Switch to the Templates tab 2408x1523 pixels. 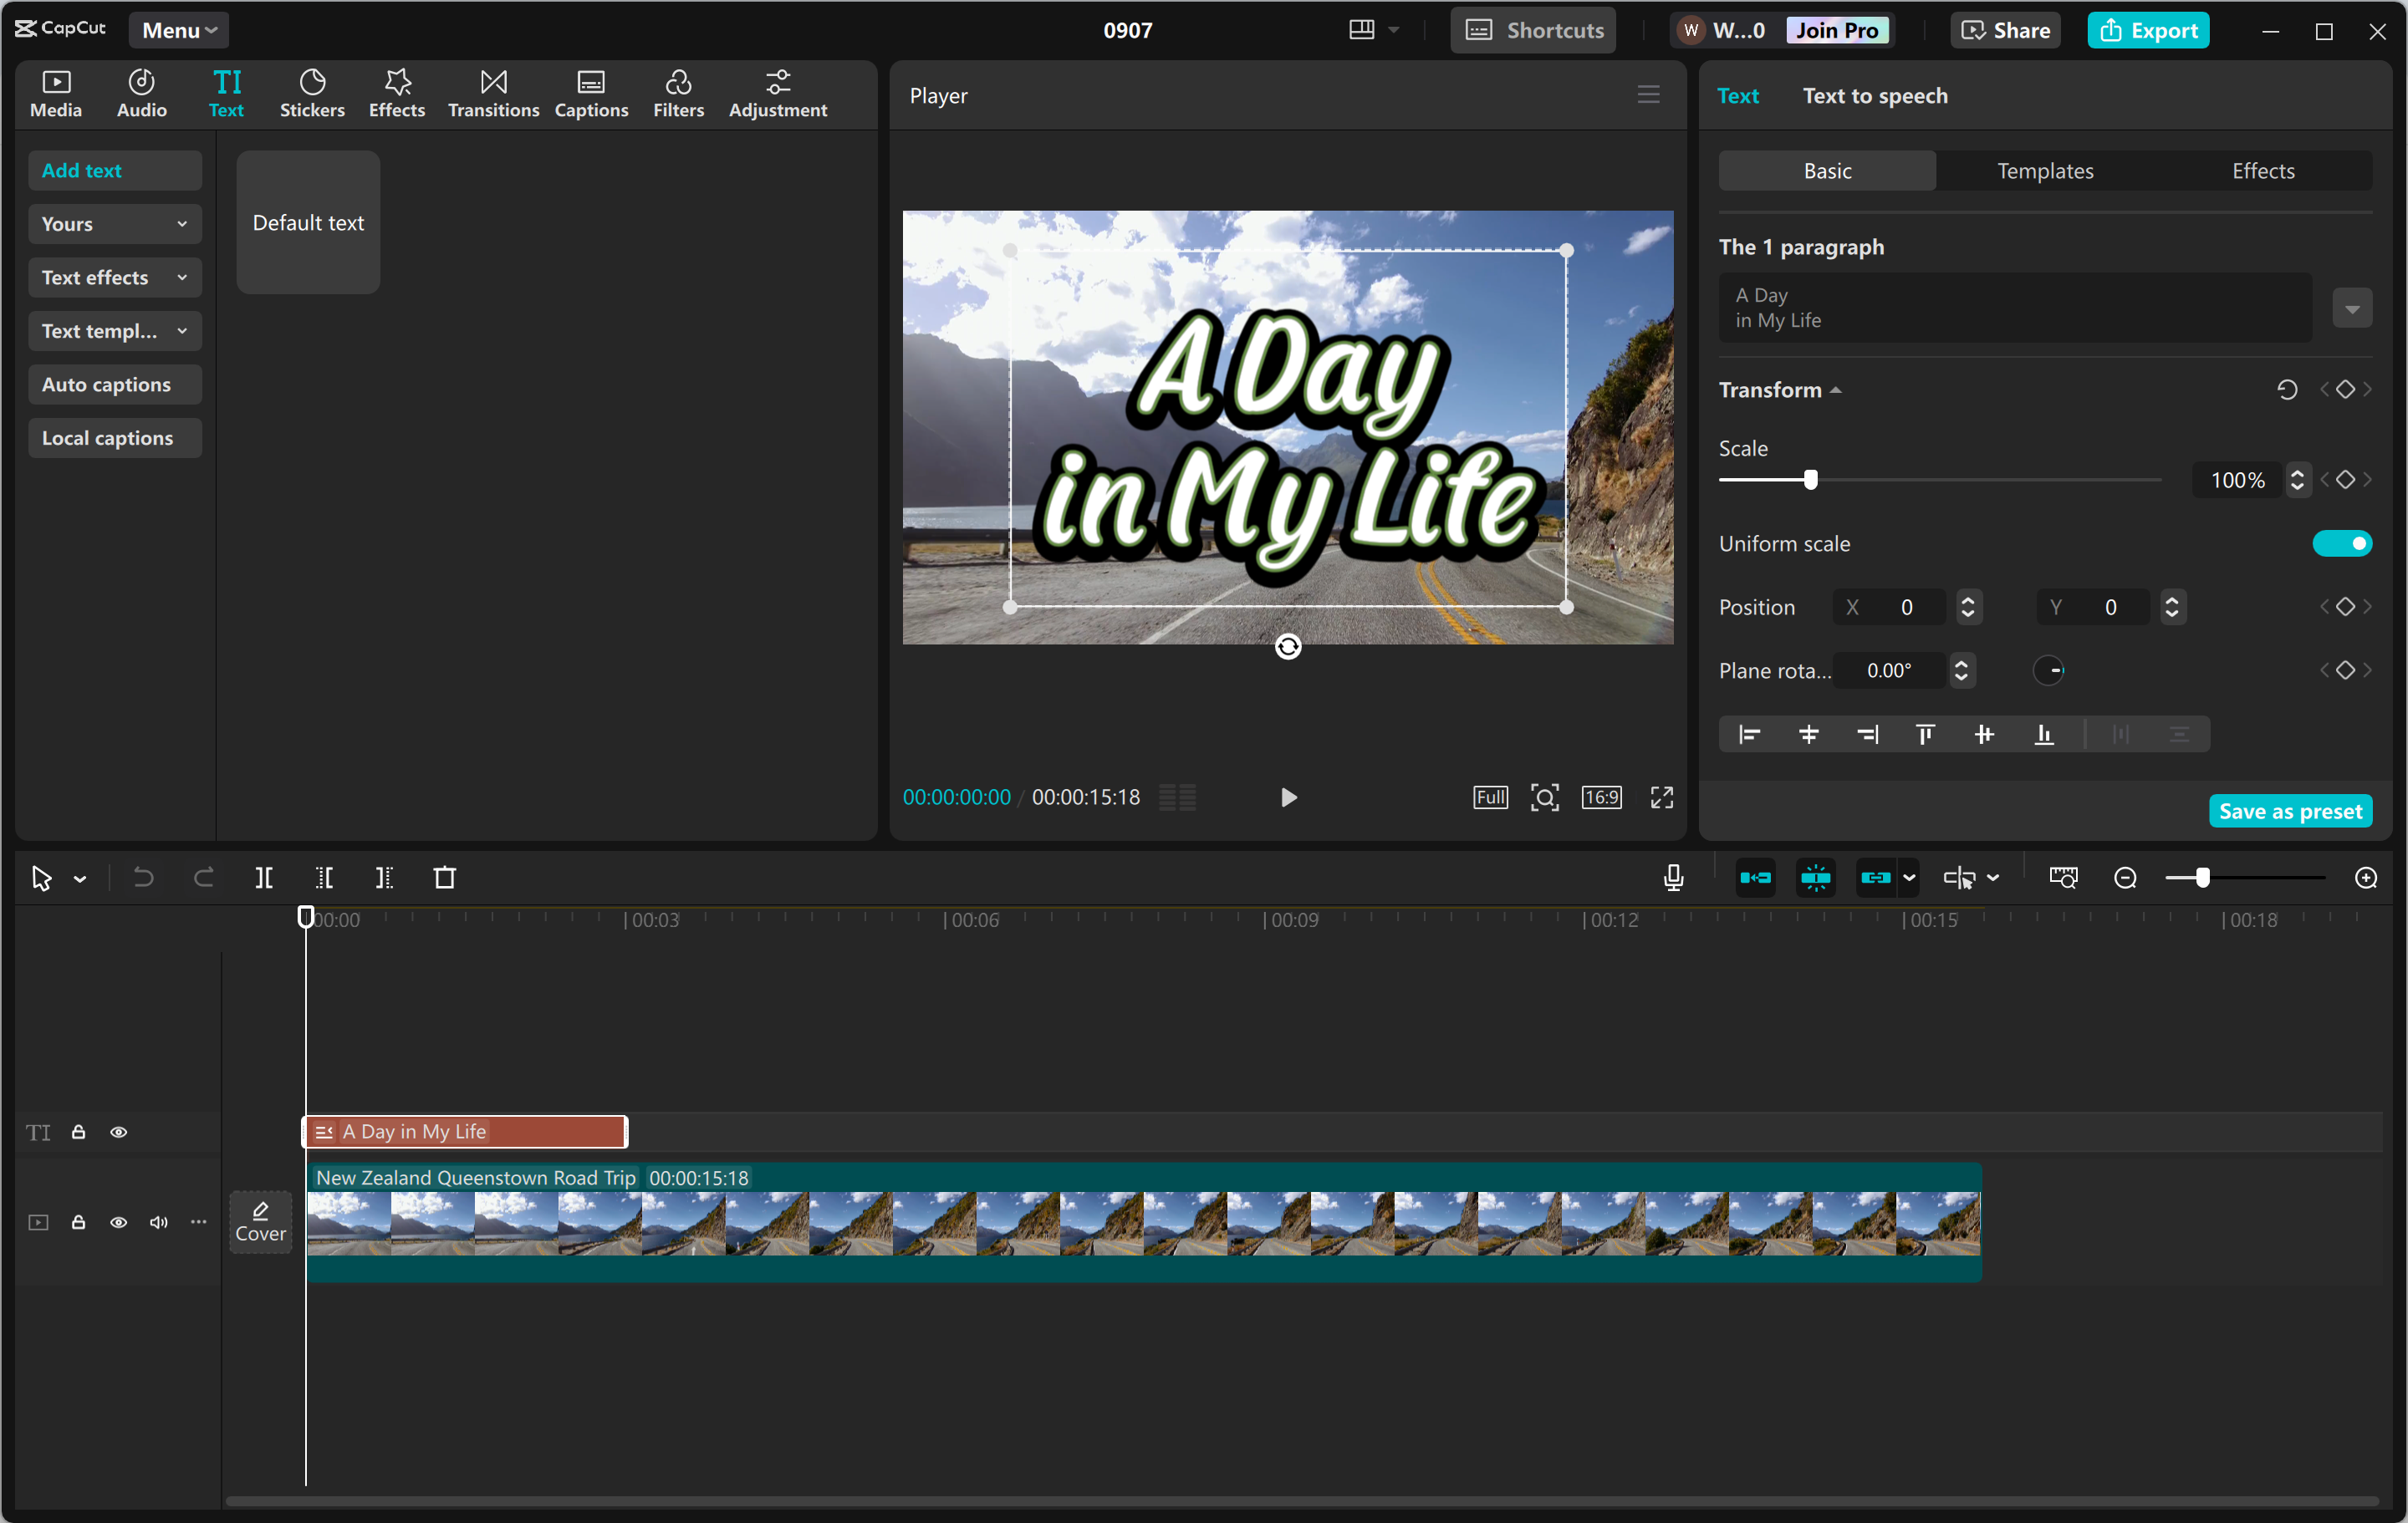tap(2044, 170)
